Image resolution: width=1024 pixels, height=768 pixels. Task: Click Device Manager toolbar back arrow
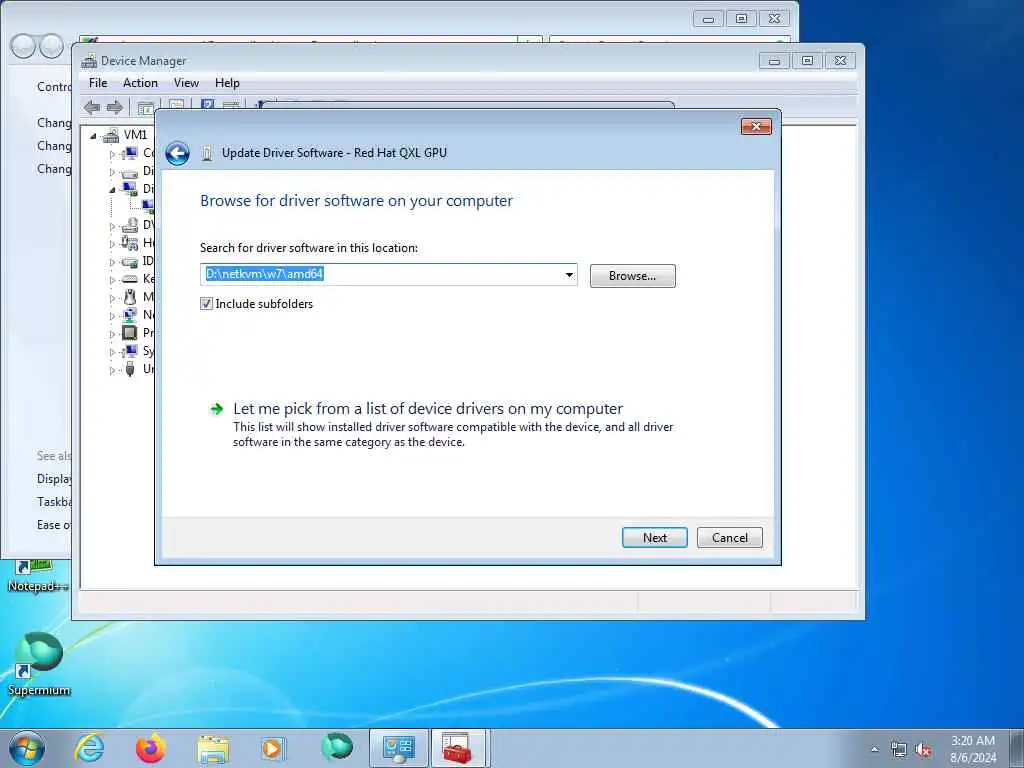(92, 107)
